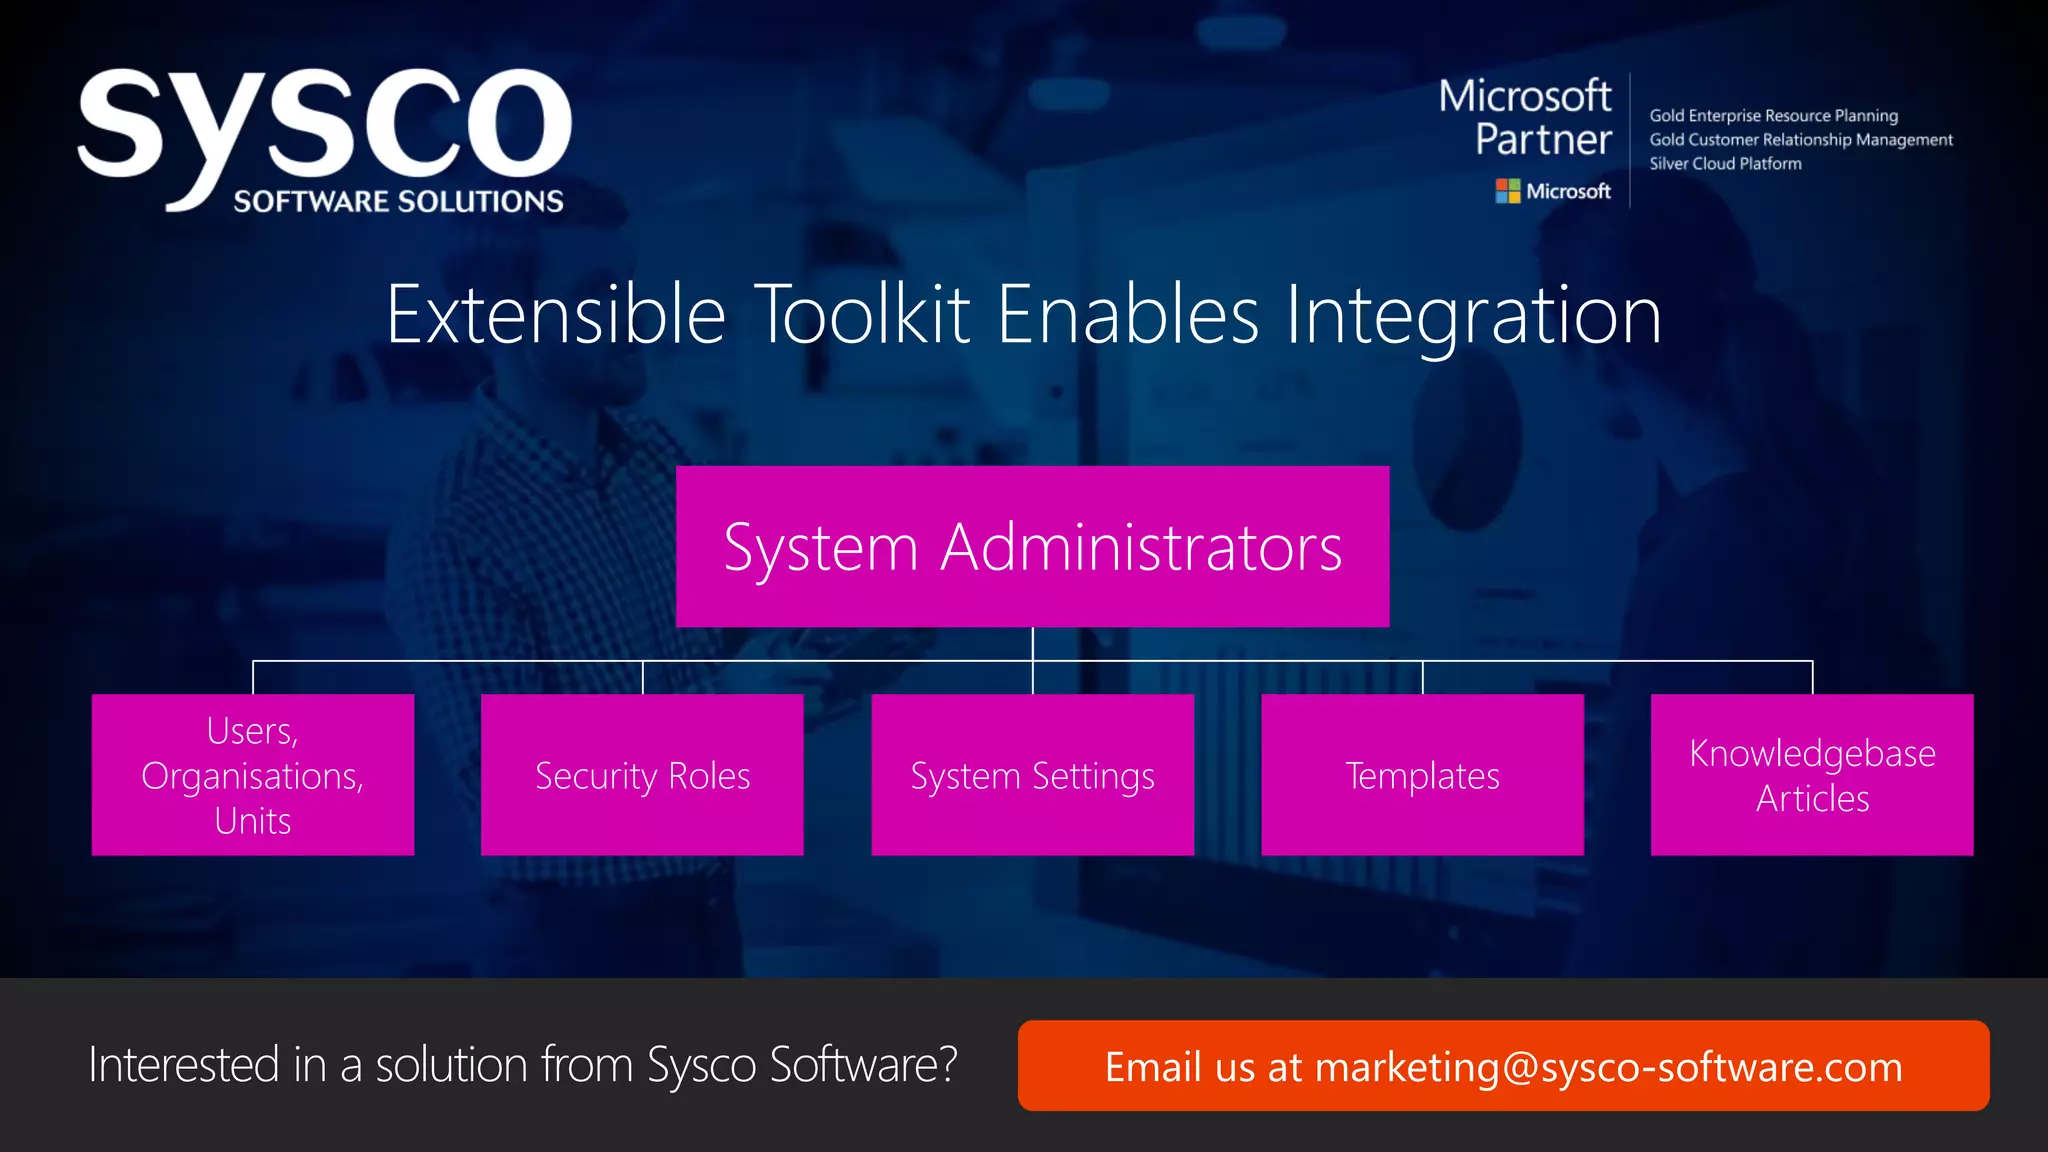Choose the System Settings box
Screen dimensions: 2048x1152
(1032, 775)
